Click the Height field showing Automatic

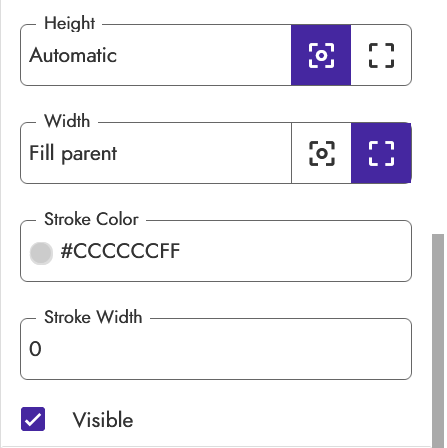156,55
